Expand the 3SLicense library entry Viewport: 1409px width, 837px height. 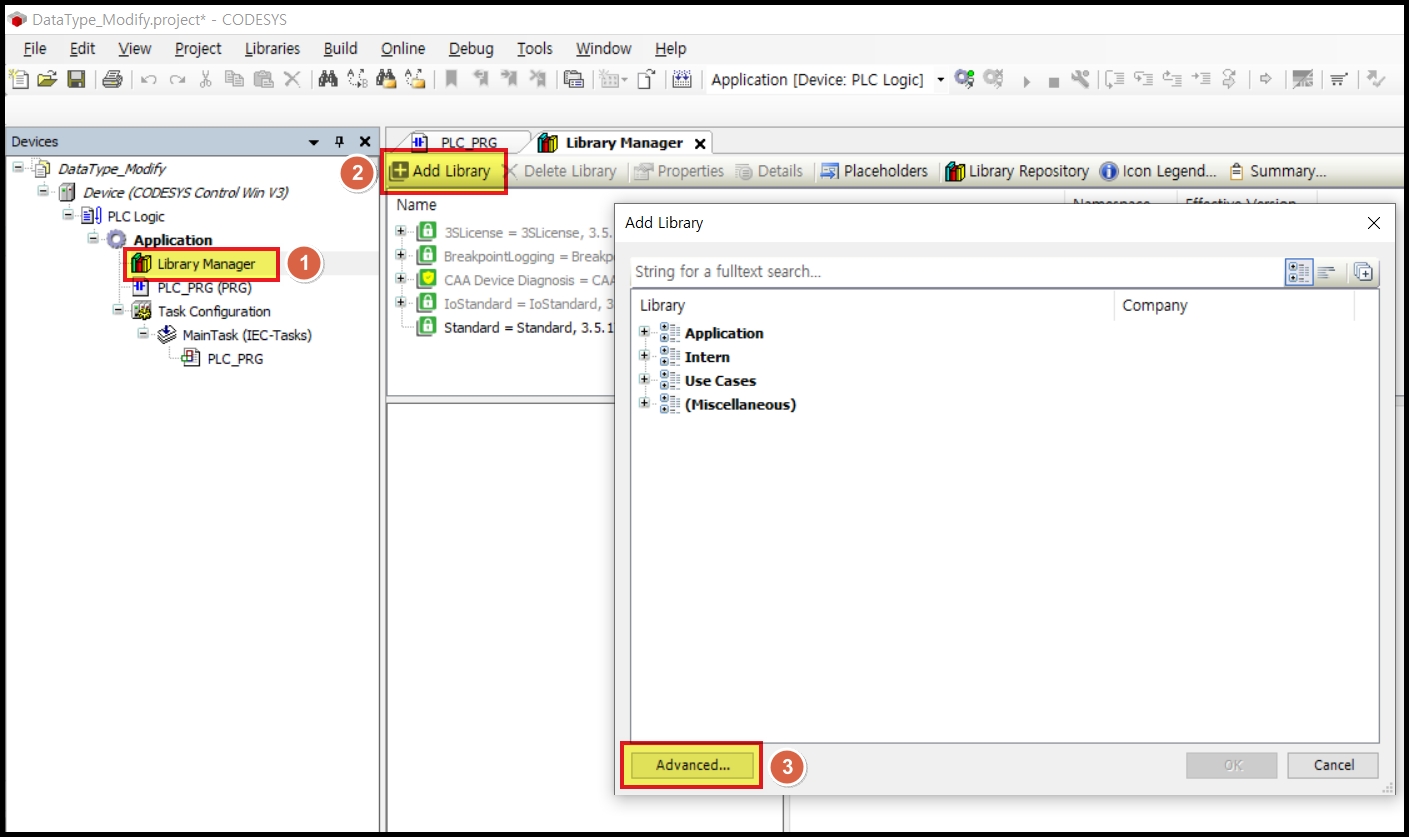(x=401, y=232)
